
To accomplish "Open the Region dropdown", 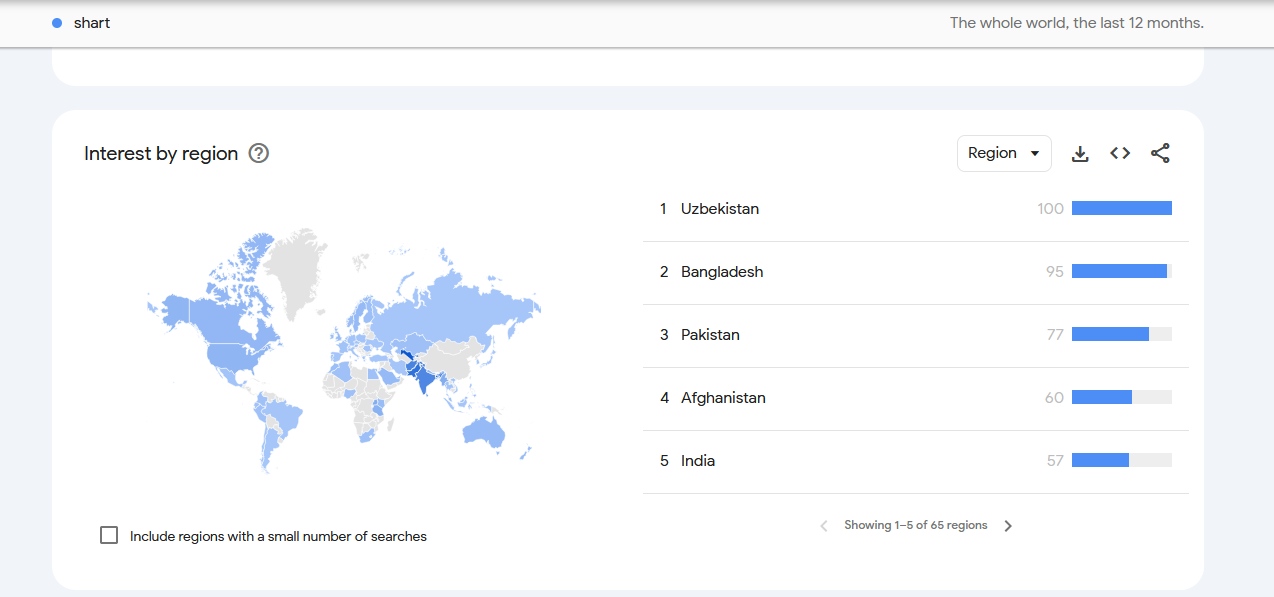I will point(1004,153).
